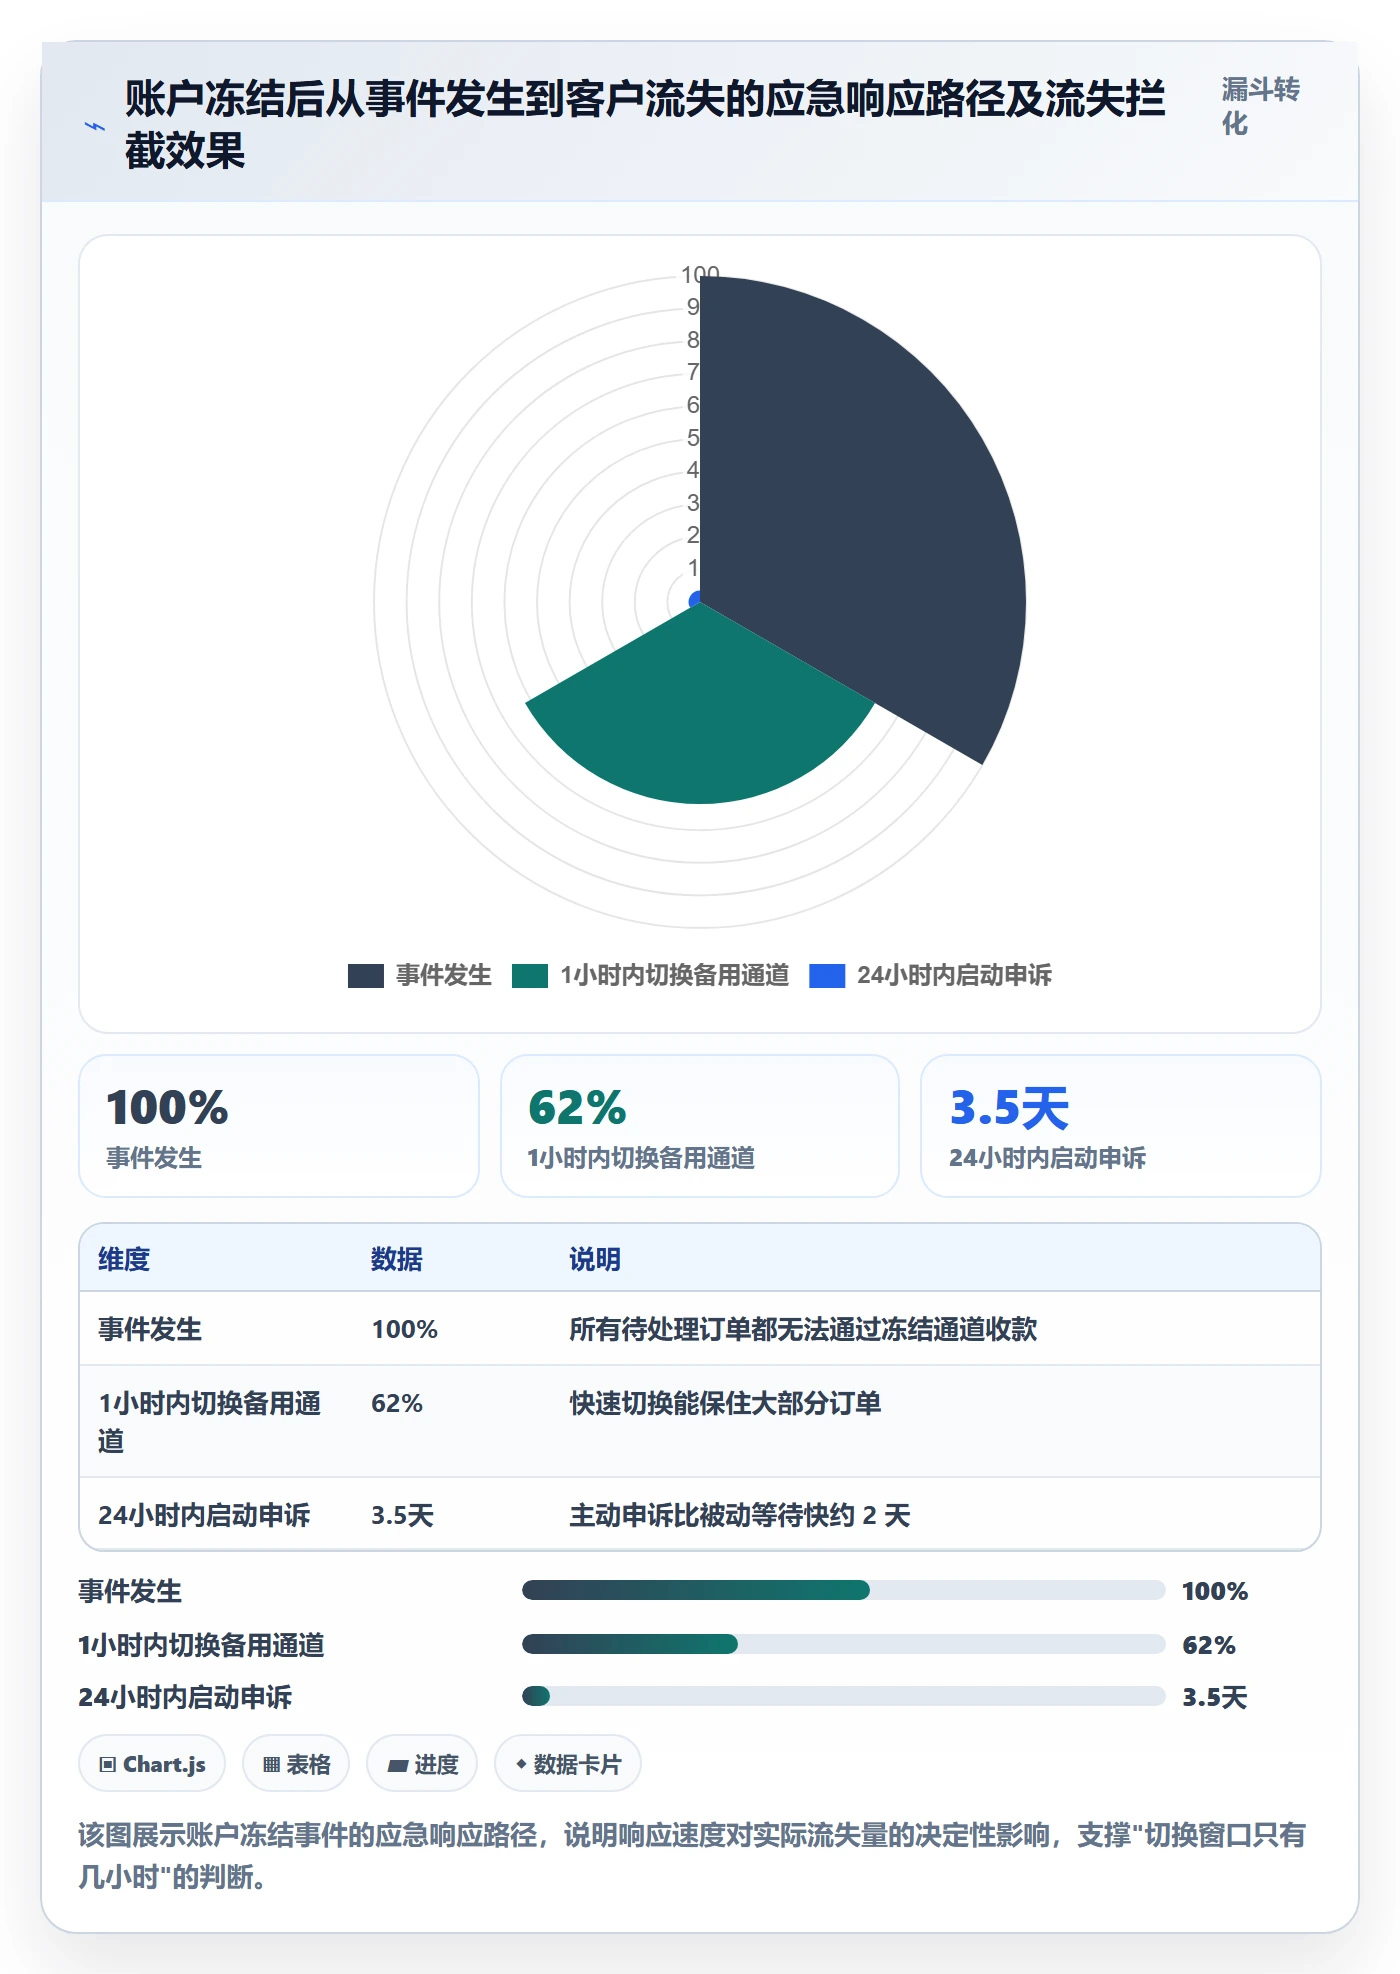Click the 说明 column header
1400x1974 pixels.
click(595, 1259)
